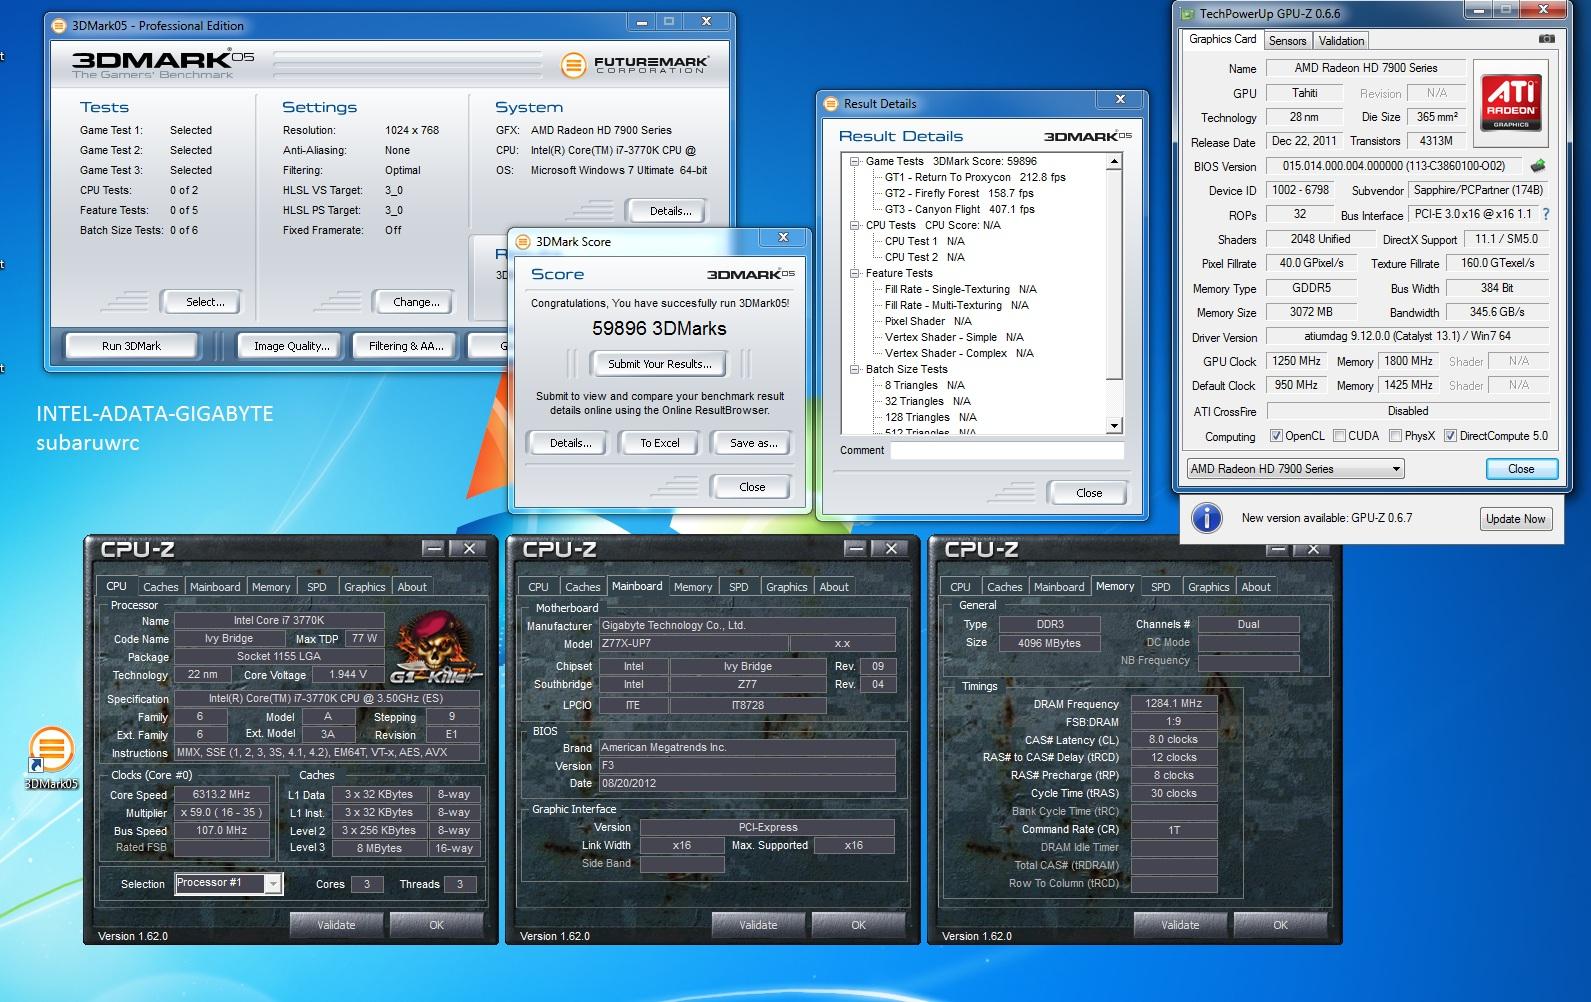Click the Comment input field
The width and height of the screenshot is (1591, 1002).
[1007, 450]
